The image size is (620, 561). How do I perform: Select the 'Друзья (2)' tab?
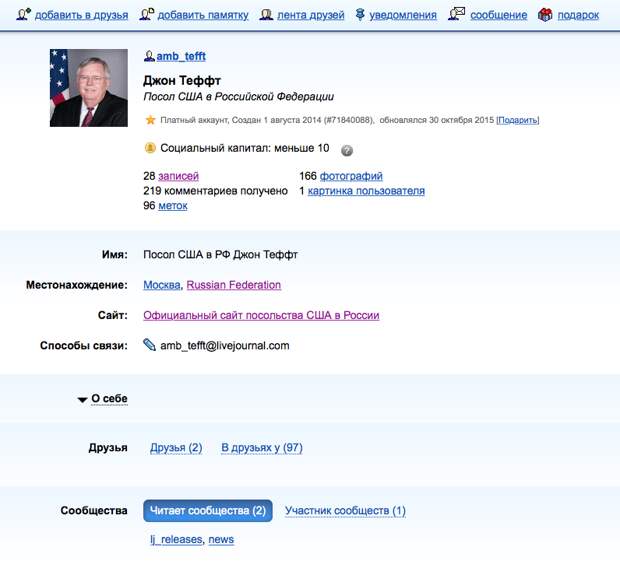point(176,448)
